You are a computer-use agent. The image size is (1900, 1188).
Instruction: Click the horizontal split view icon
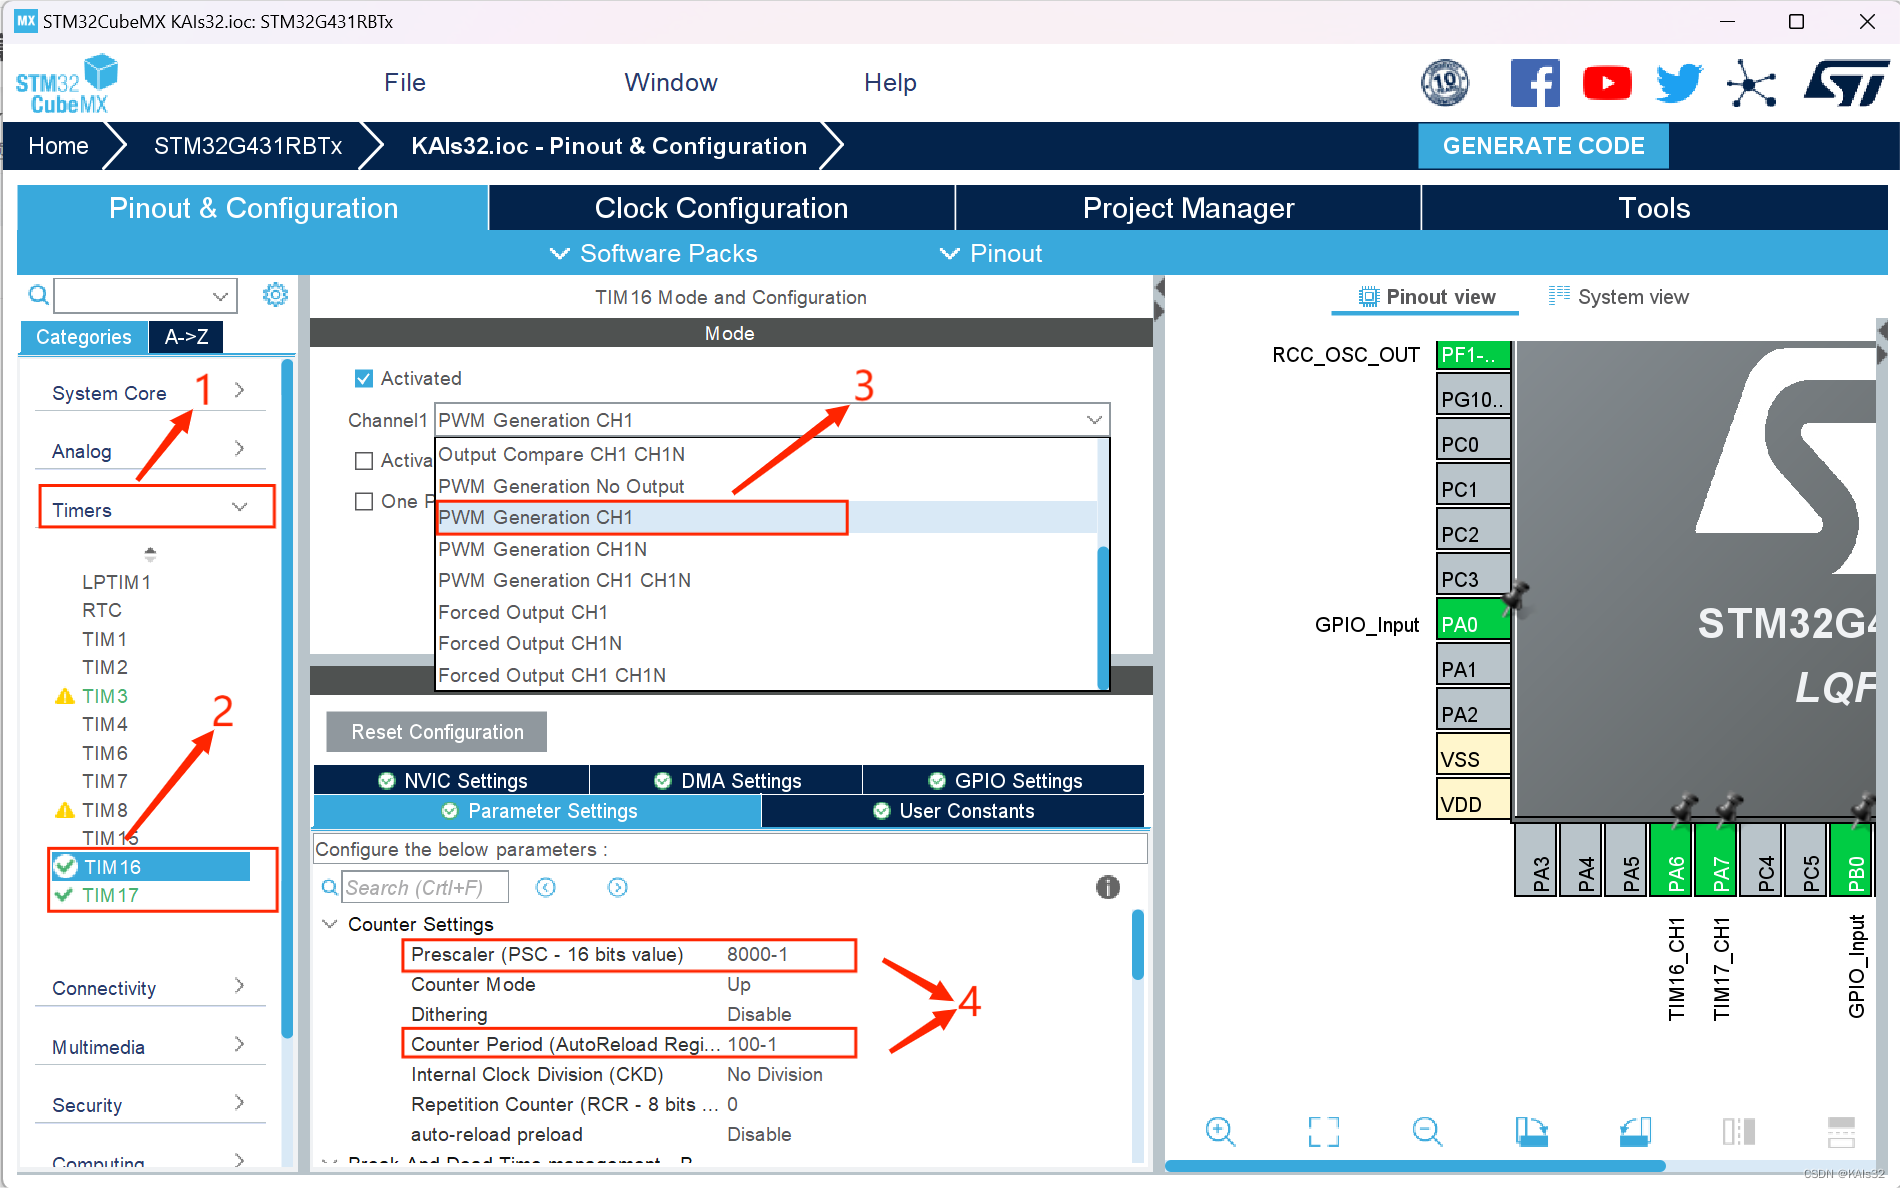1841,1131
